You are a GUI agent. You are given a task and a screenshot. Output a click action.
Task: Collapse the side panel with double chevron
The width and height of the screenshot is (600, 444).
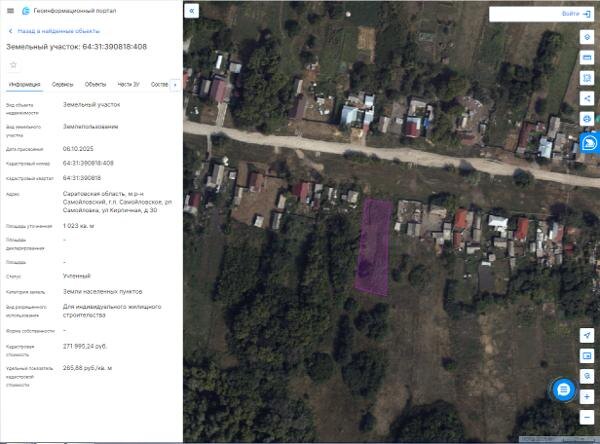pyautogui.click(x=191, y=11)
